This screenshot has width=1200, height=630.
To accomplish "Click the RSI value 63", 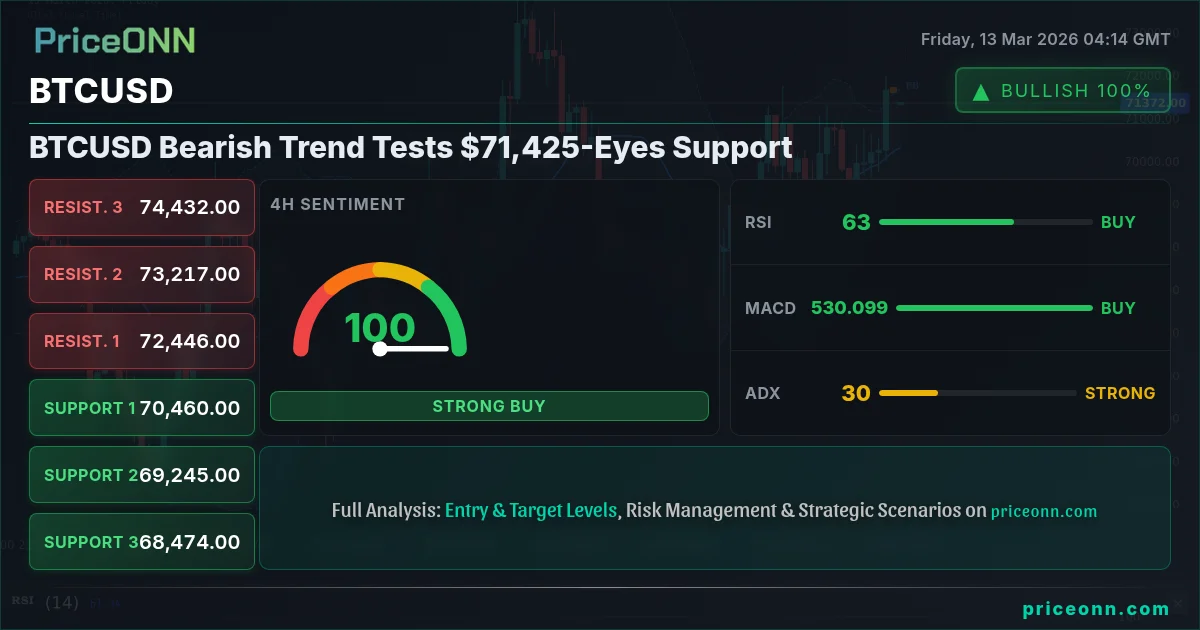I will click(856, 222).
